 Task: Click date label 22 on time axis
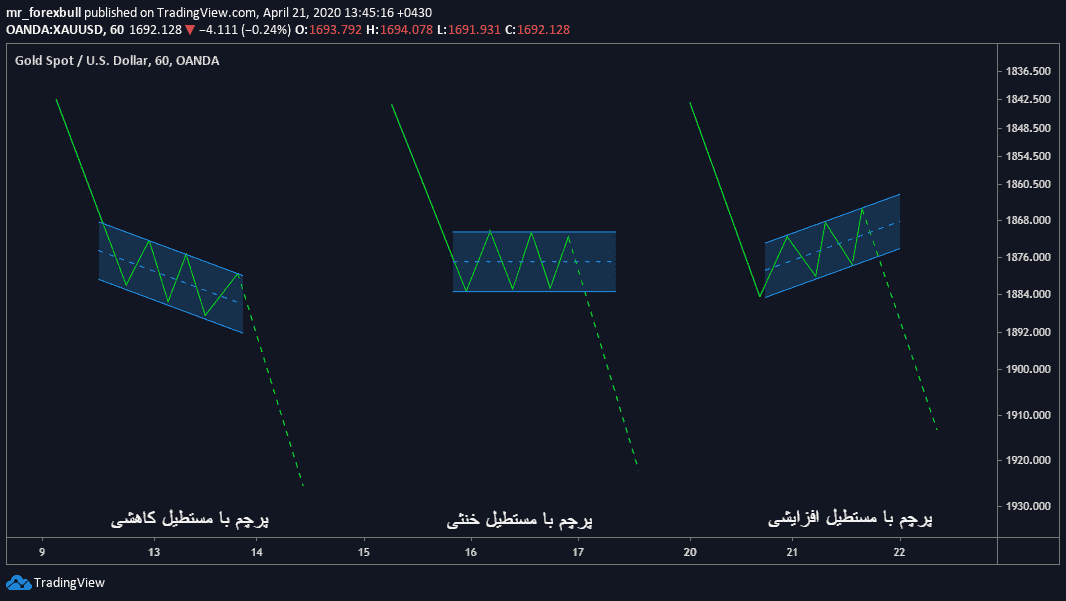(x=899, y=552)
